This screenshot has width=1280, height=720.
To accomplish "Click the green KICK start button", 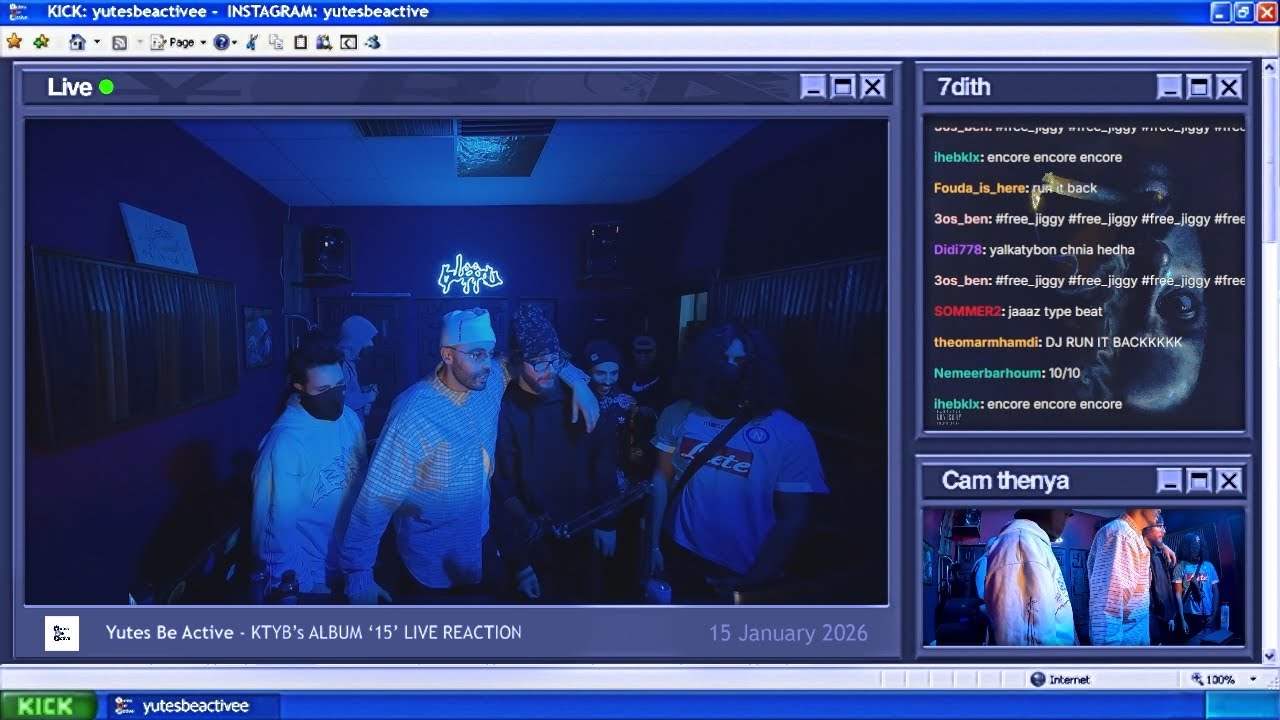I will 48,706.
